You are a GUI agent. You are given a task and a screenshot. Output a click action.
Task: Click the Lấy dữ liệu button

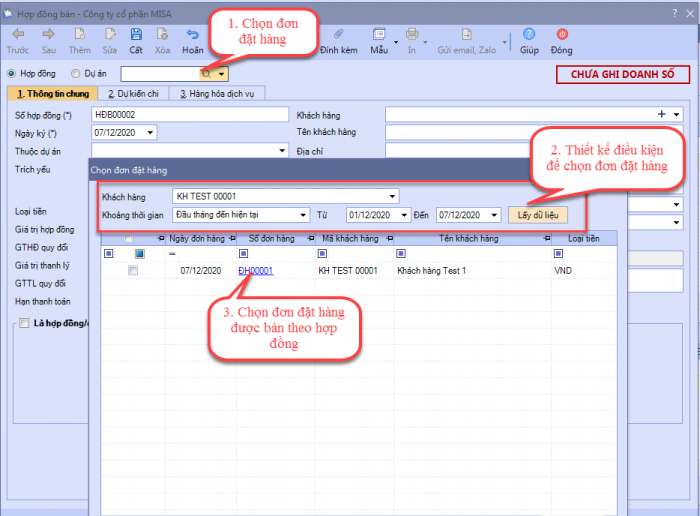point(538,214)
